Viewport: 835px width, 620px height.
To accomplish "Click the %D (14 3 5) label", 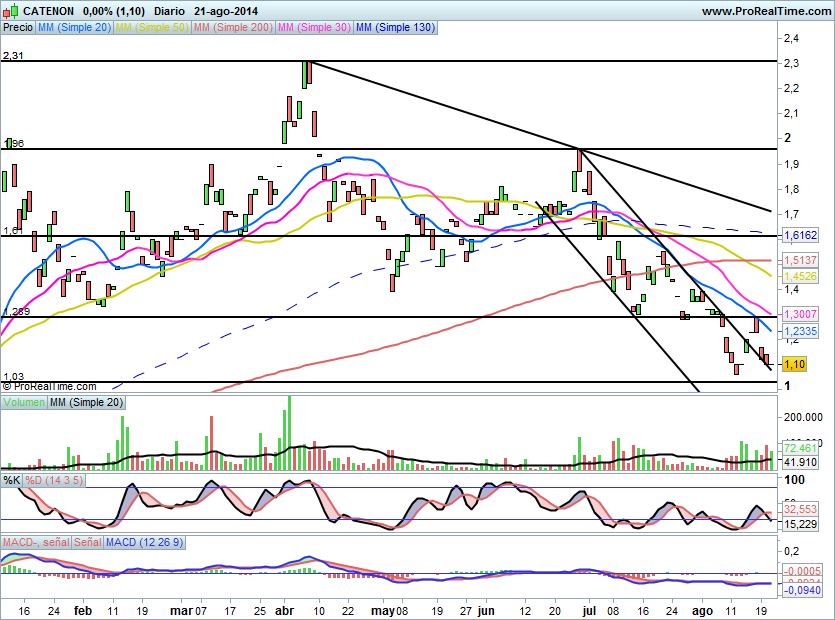I will pyautogui.click(x=52, y=481).
